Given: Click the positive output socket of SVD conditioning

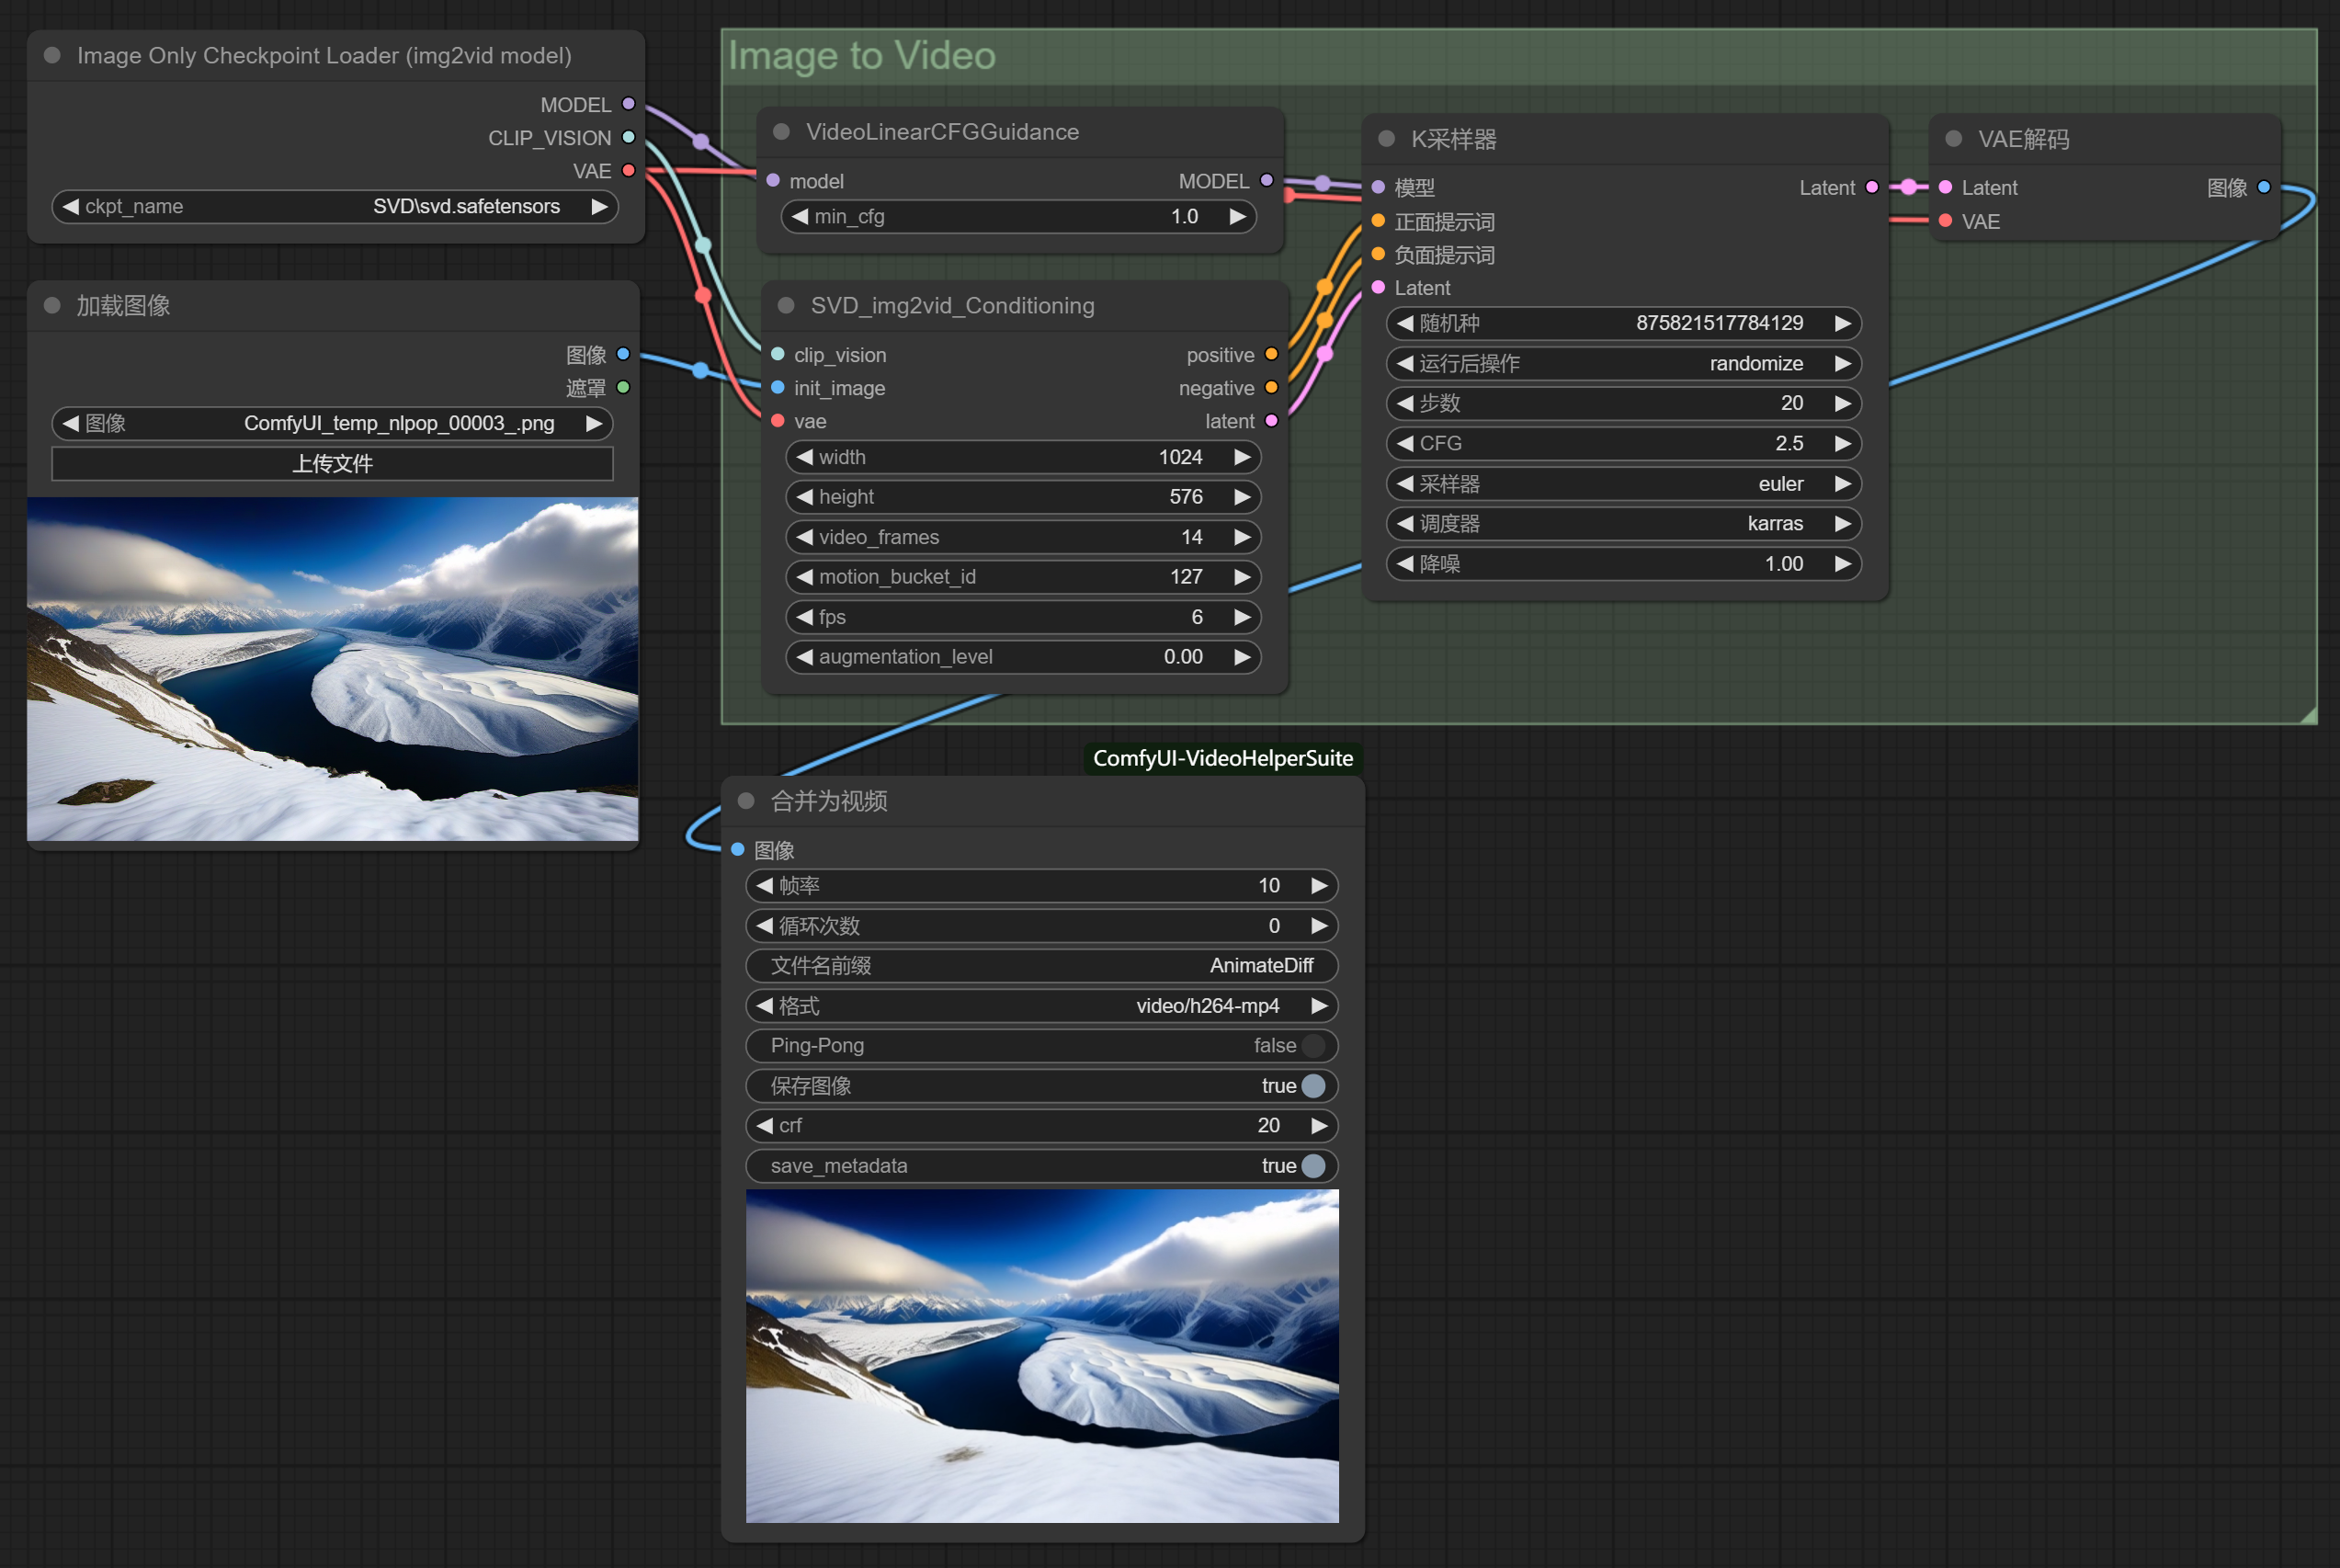Looking at the screenshot, I should point(1271,355).
